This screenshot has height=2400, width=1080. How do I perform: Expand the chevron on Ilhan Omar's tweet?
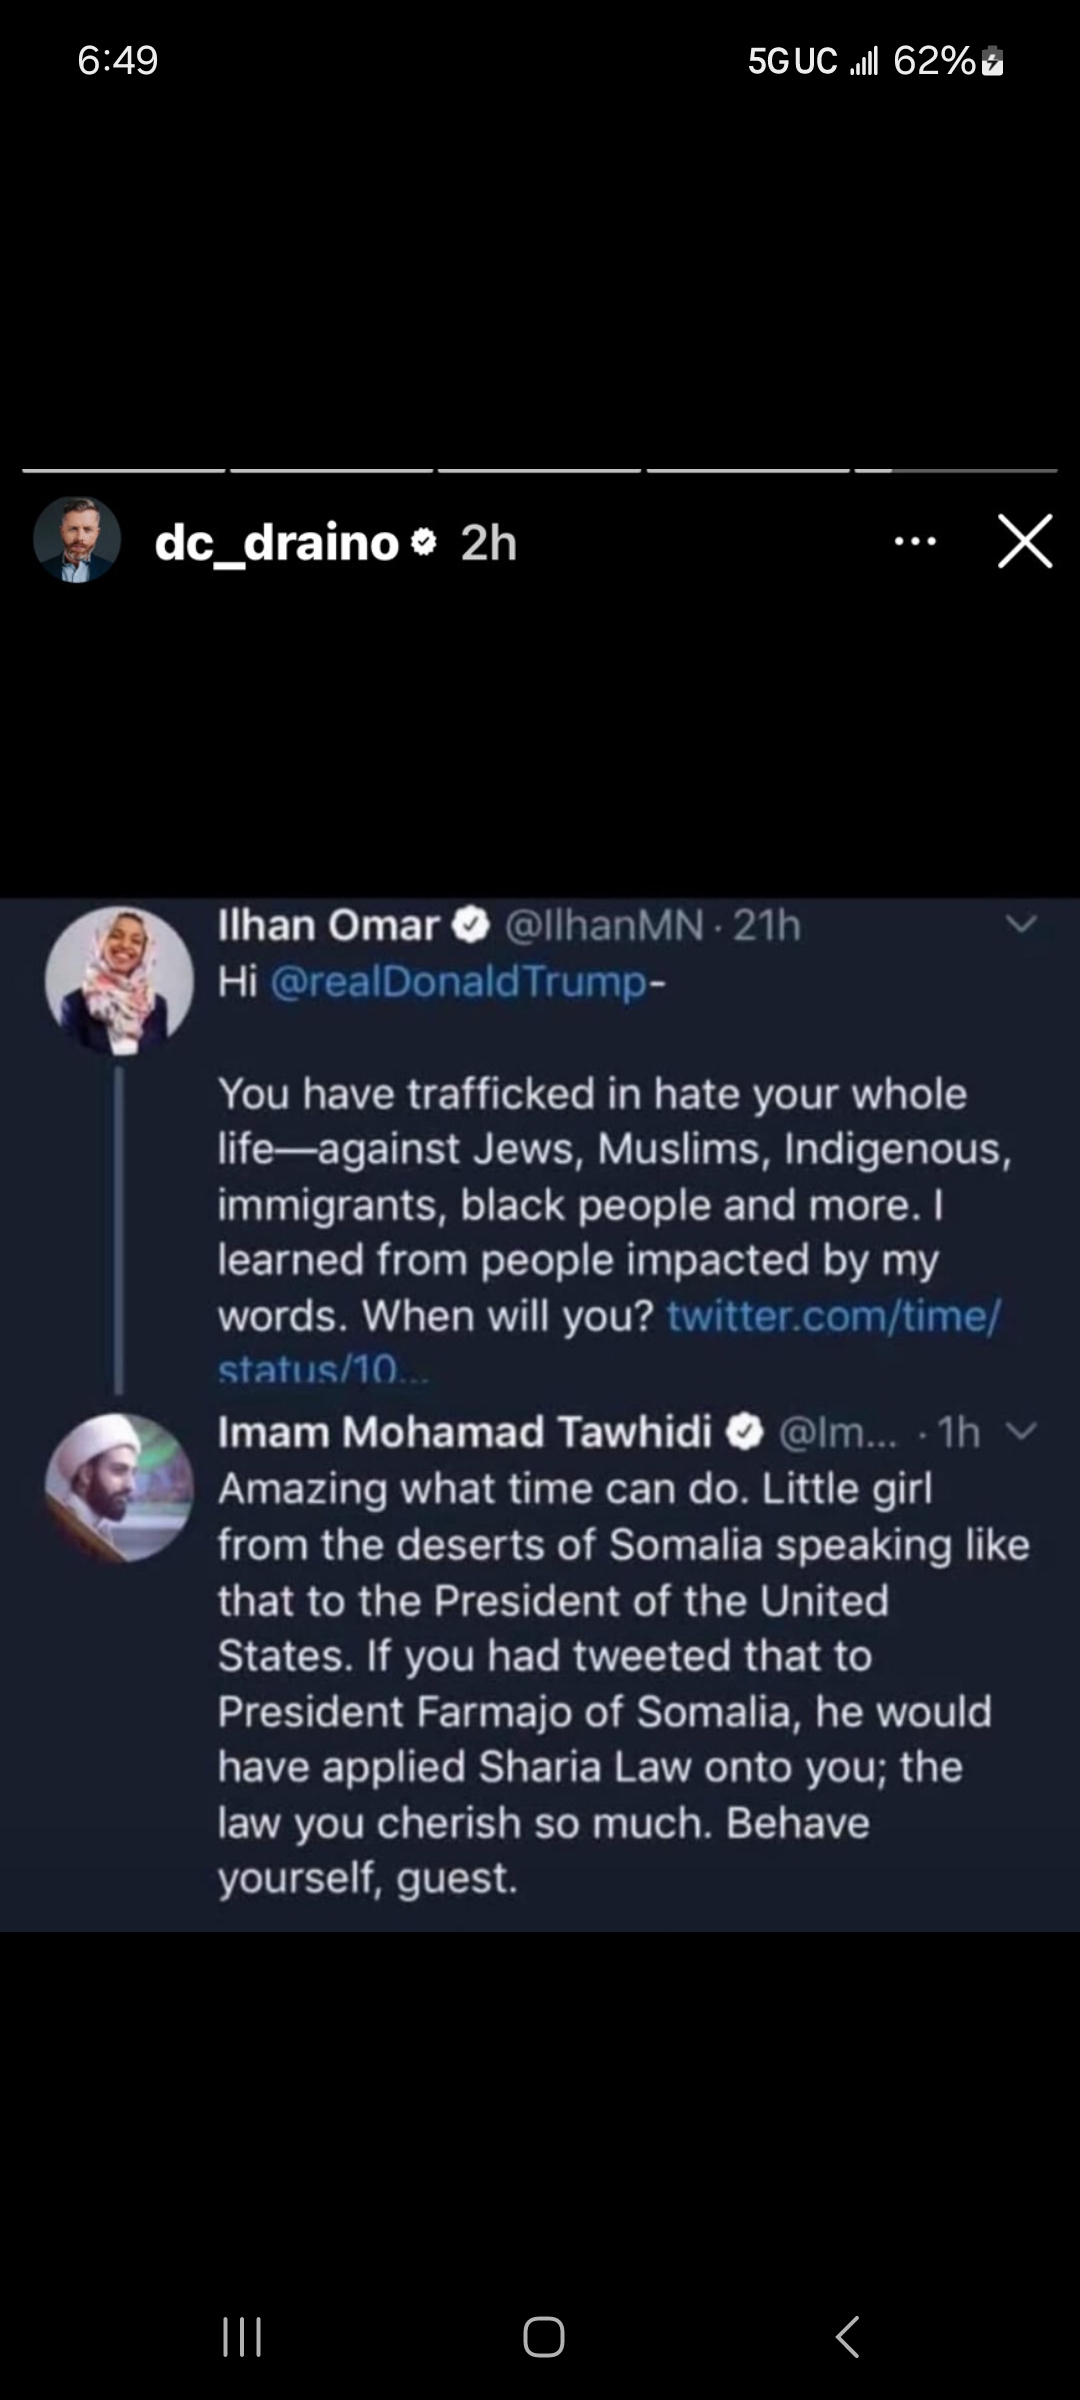point(1021,925)
